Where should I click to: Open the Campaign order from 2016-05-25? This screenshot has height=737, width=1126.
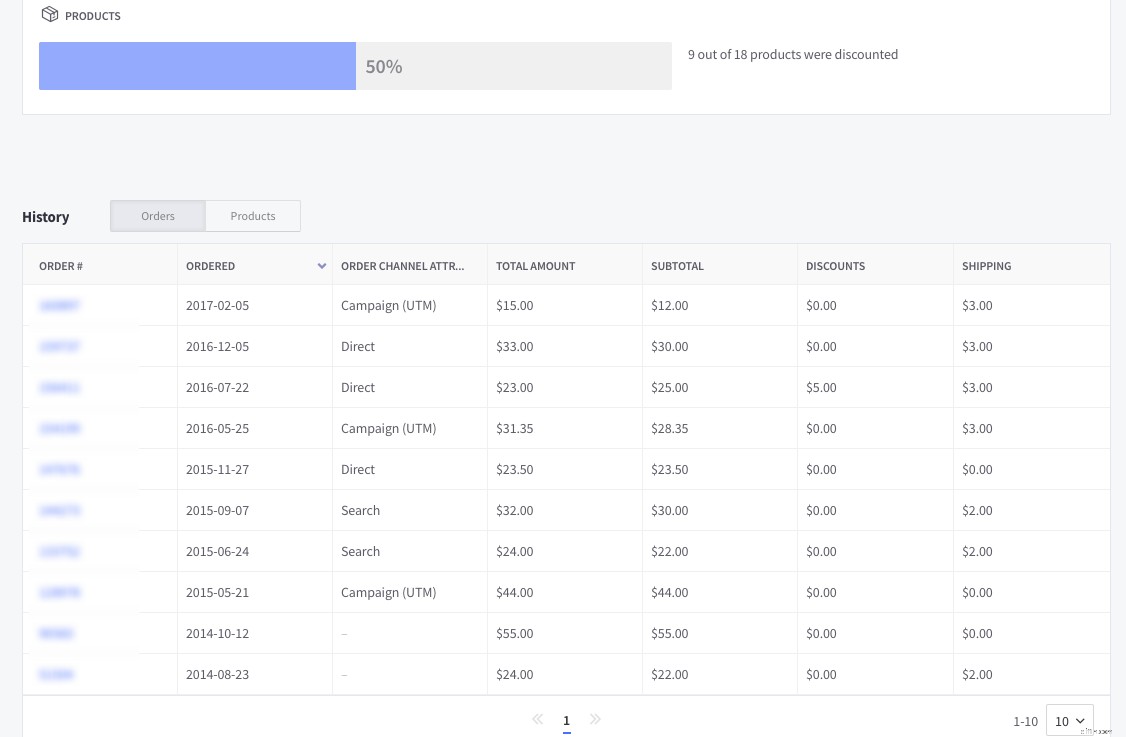[x=60, y=428]
